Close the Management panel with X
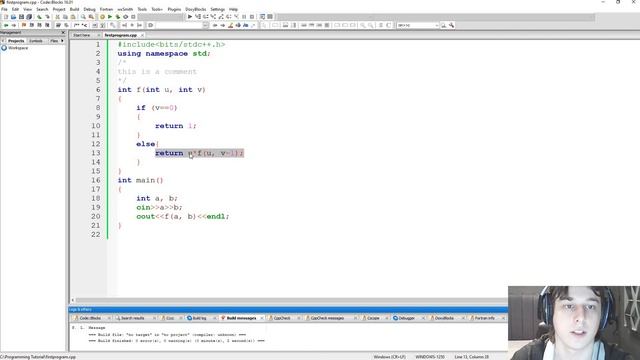 click(63, 32)
